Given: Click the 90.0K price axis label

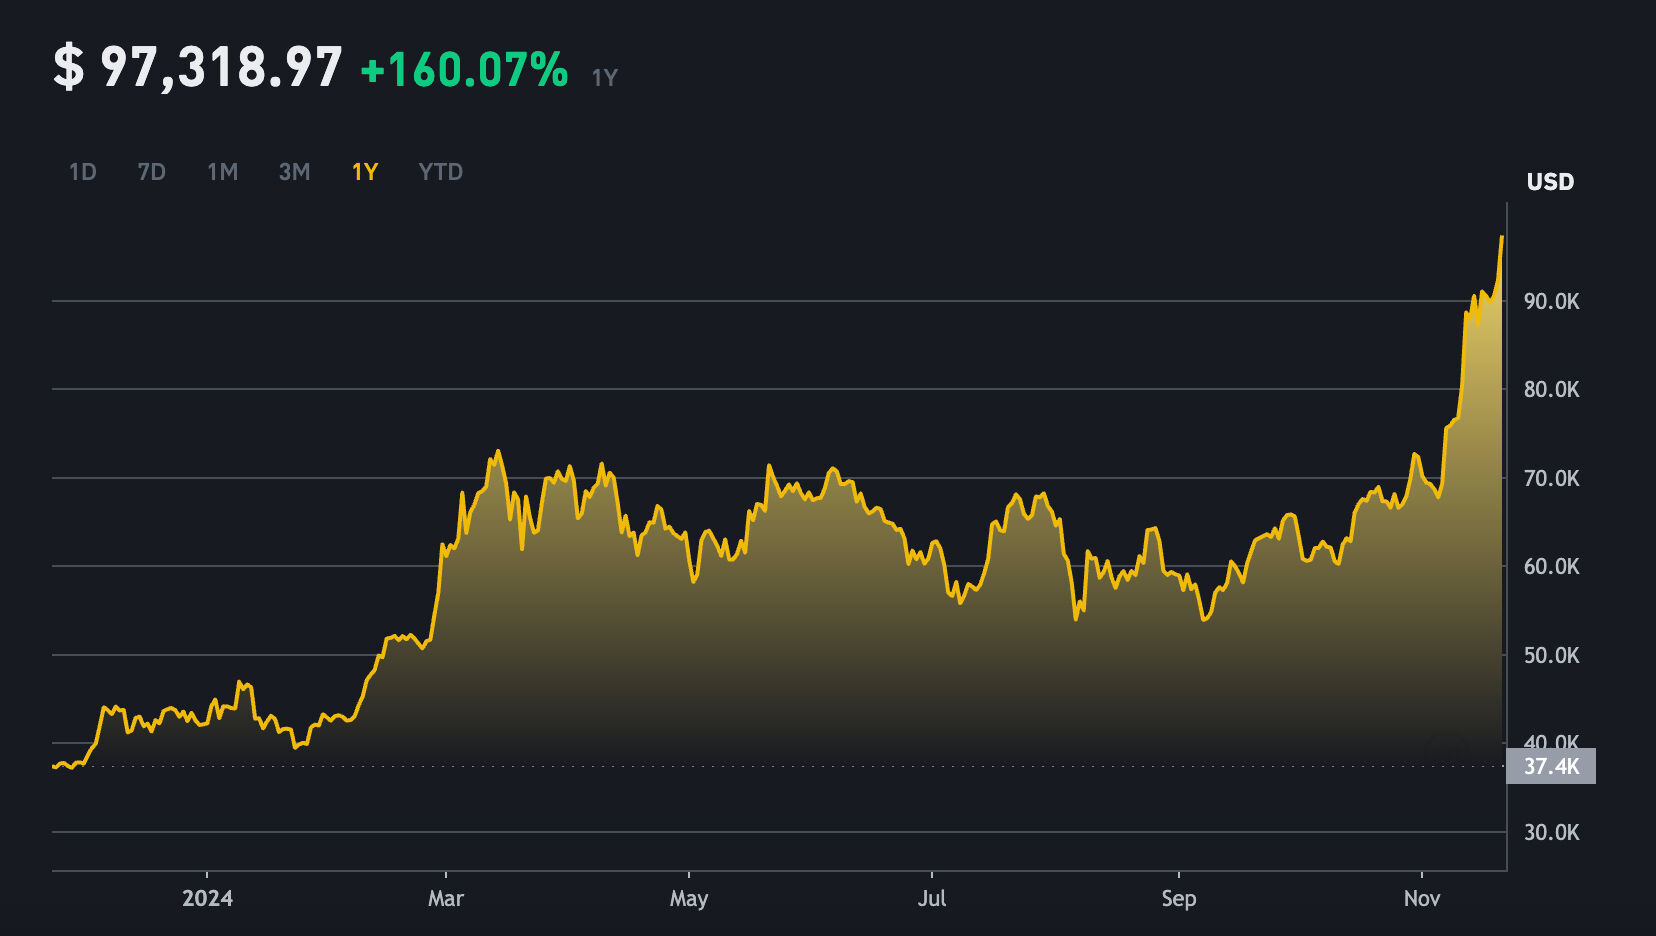Looking at the screenshot, I should [1551, 301].
